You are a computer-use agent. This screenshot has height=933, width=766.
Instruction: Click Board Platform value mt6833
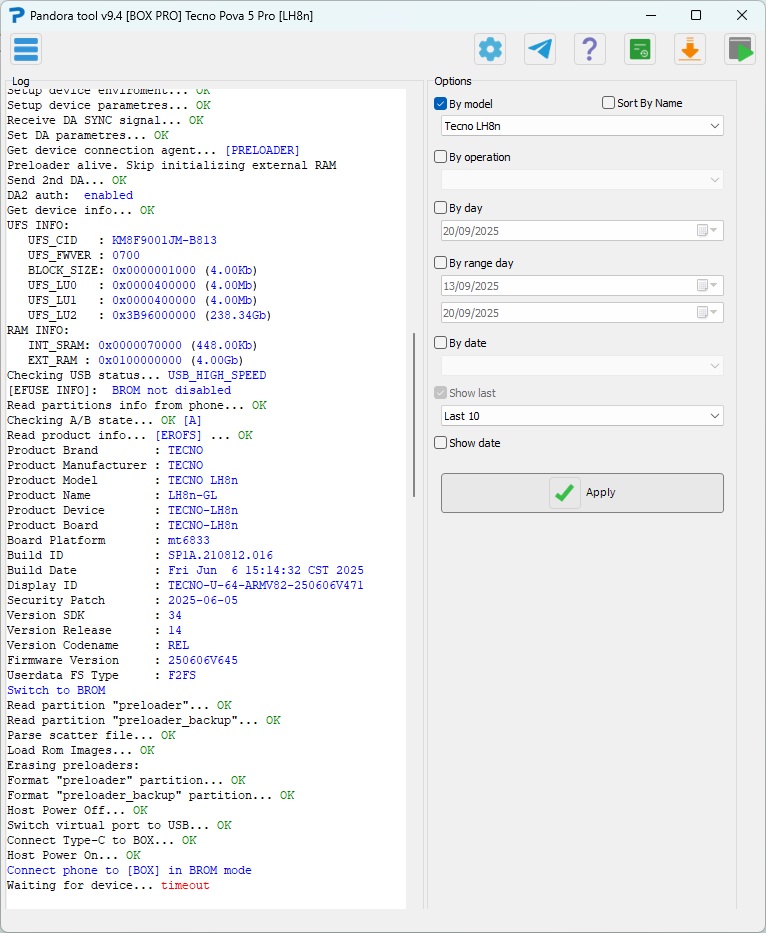pyautogui.click(x=189, y=540)
